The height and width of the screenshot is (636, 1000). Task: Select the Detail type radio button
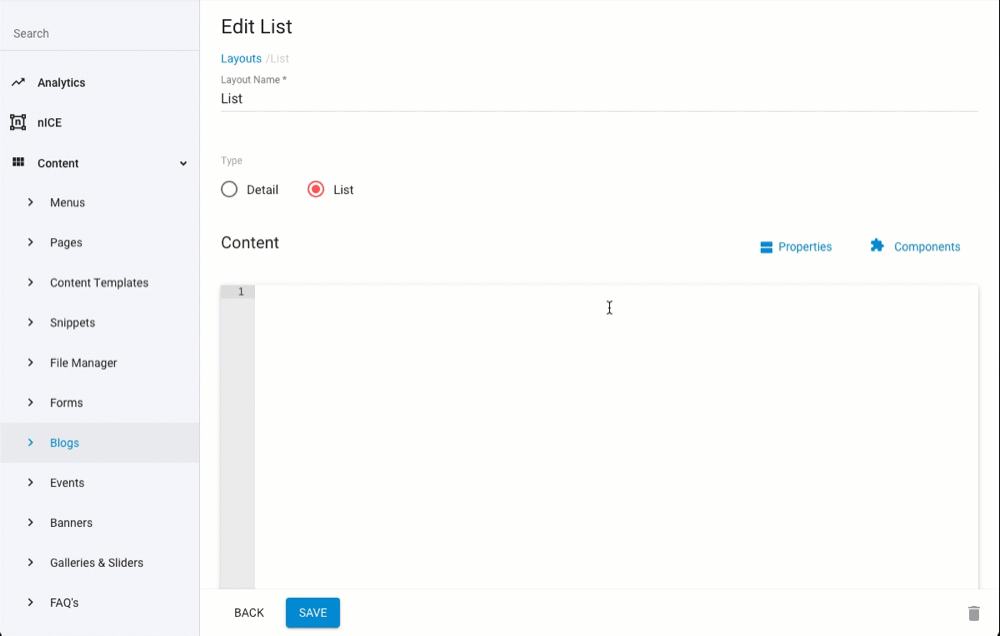(229, 189)
